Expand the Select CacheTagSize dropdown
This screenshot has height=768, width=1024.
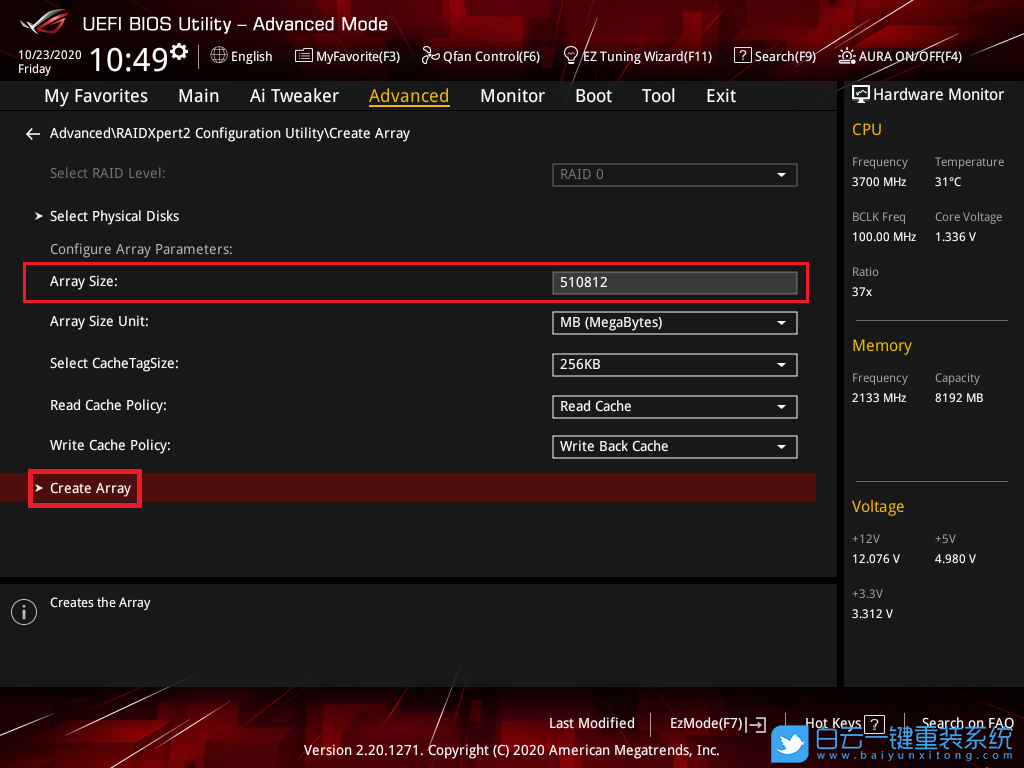click(674, 365)
